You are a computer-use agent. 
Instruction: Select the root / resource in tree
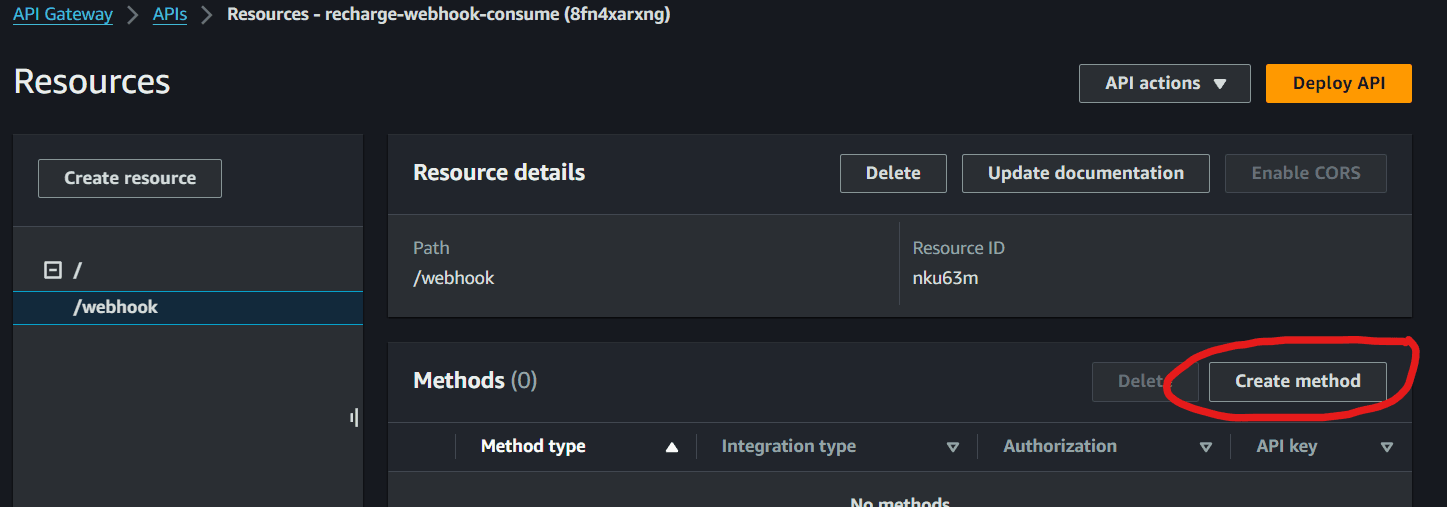[78, 270]
